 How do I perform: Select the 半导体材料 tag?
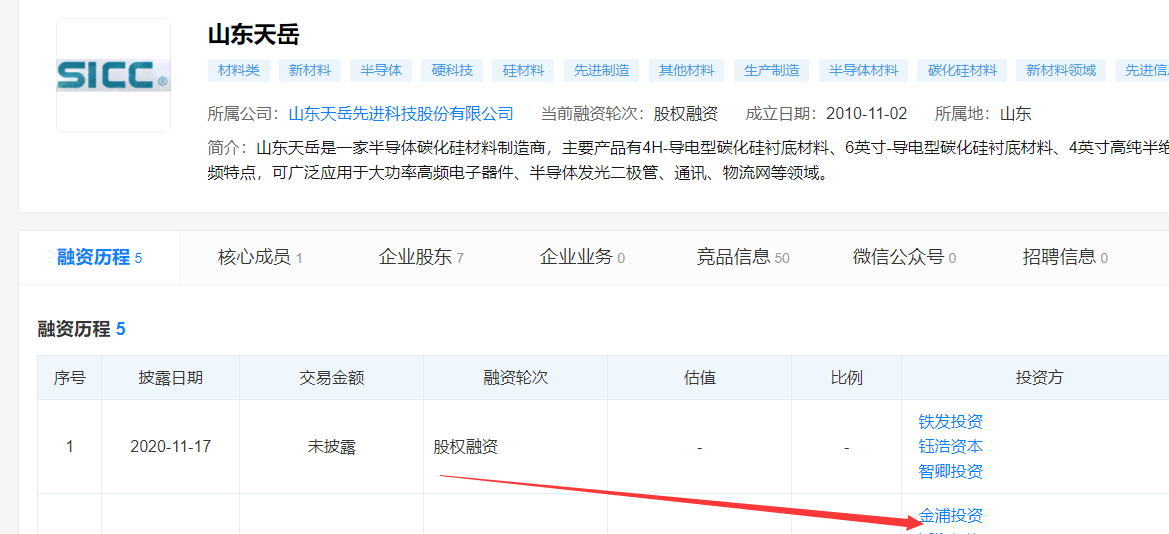point(863,71)
